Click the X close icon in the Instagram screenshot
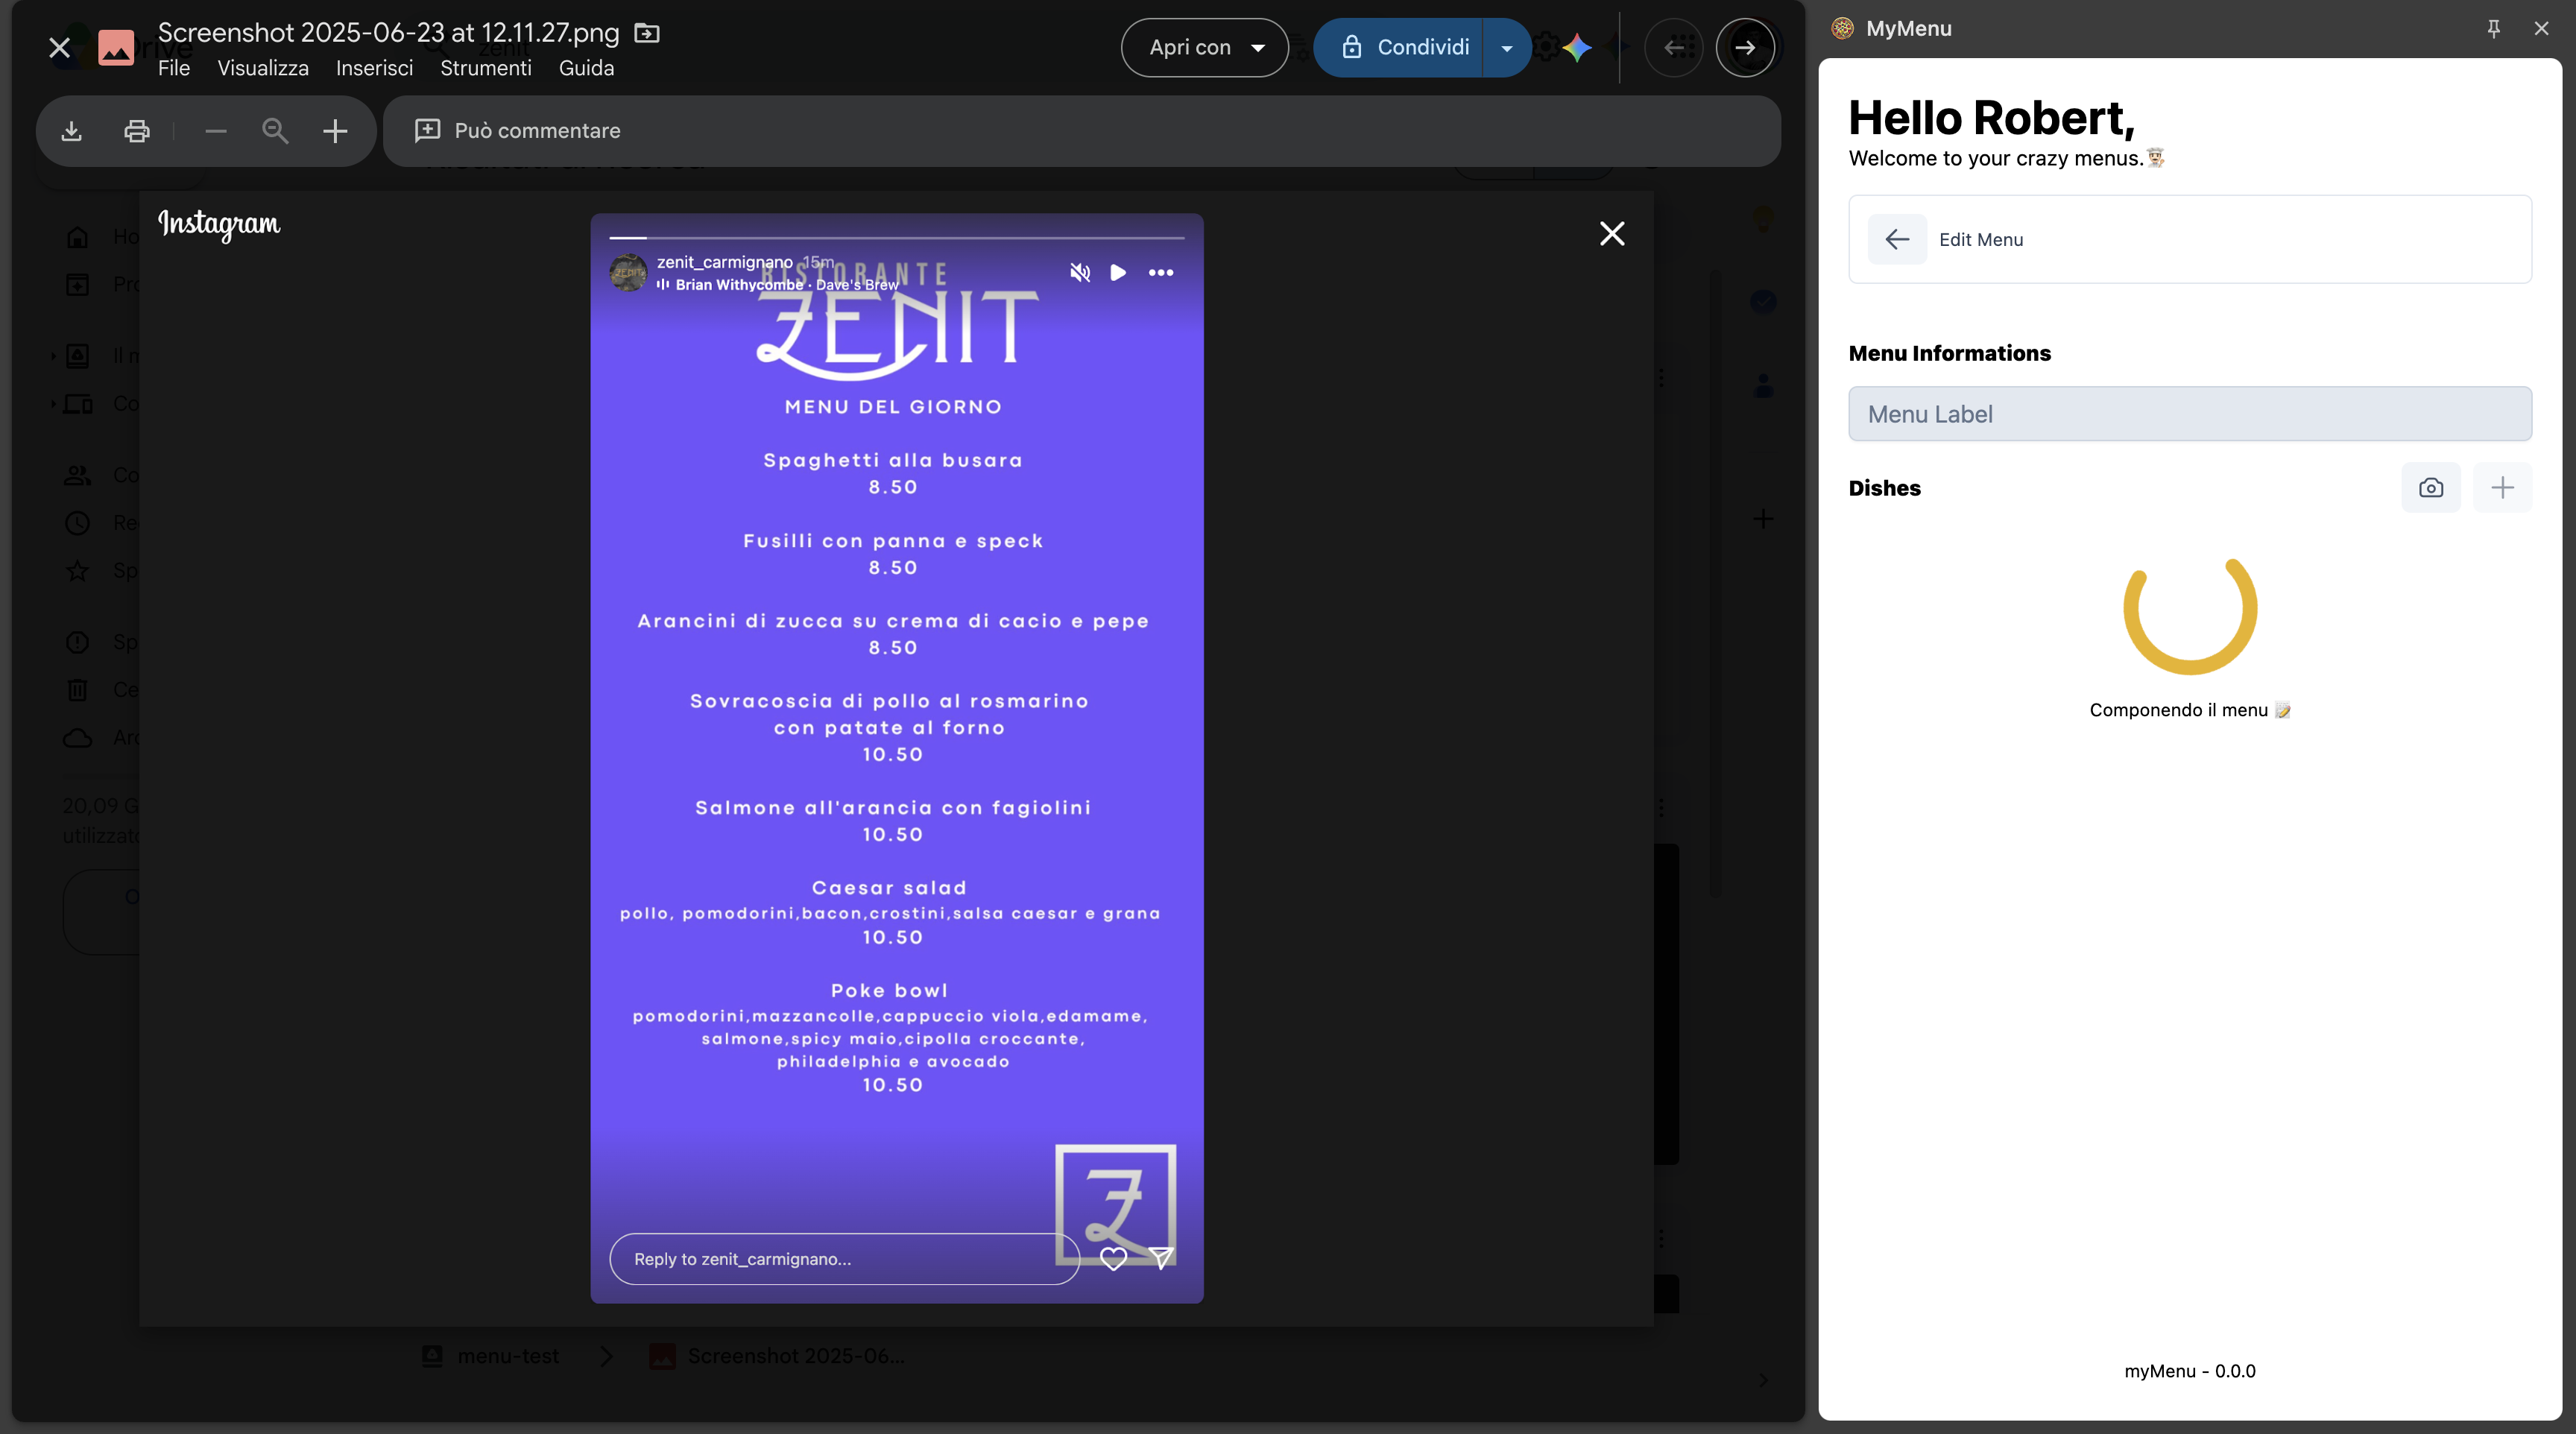This screenshot has height=1434, width=2576. click(x=1612, y=234)
